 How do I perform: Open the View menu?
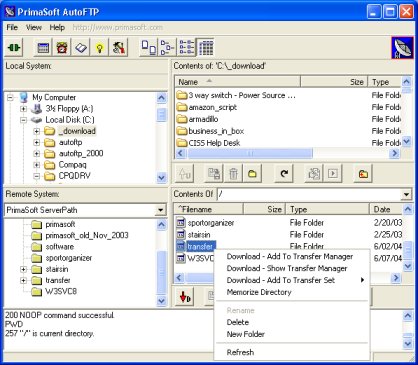coord(34,27)
